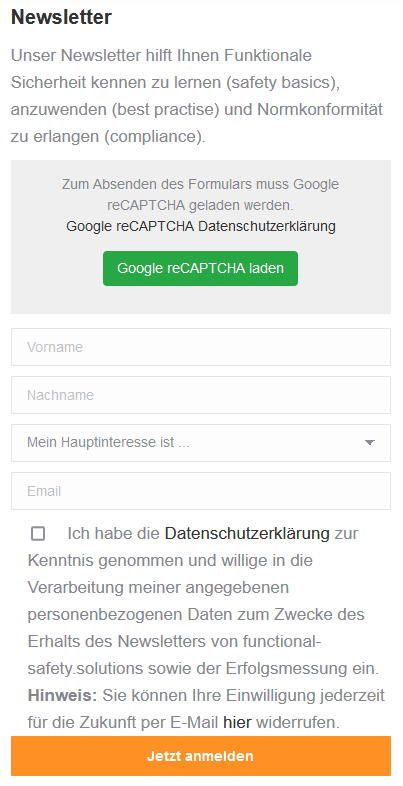Screen dimensions: 403x786
Task: Focus the Nachname input field
Action: tap(201, 395)
